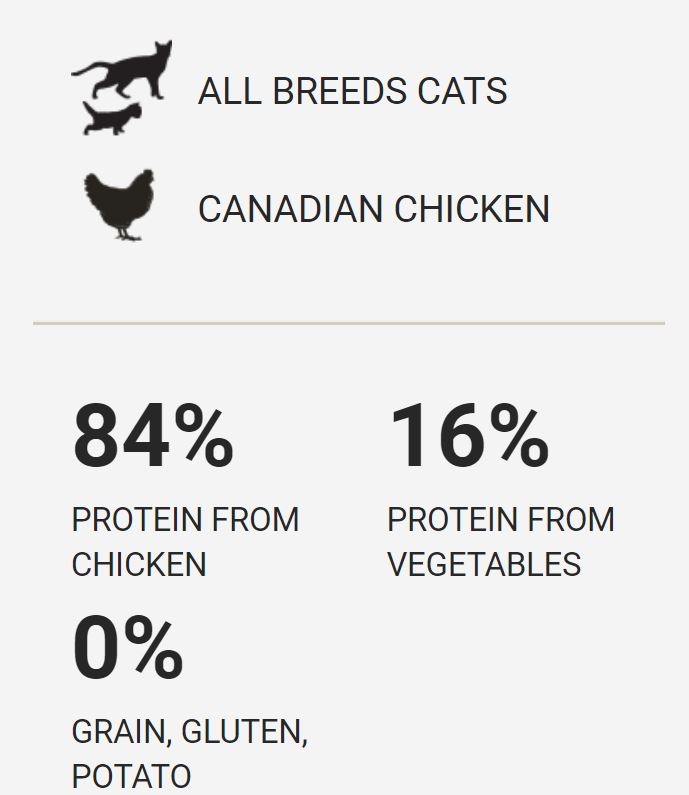Click the word CHICKEN below 84%

(139, 564)
